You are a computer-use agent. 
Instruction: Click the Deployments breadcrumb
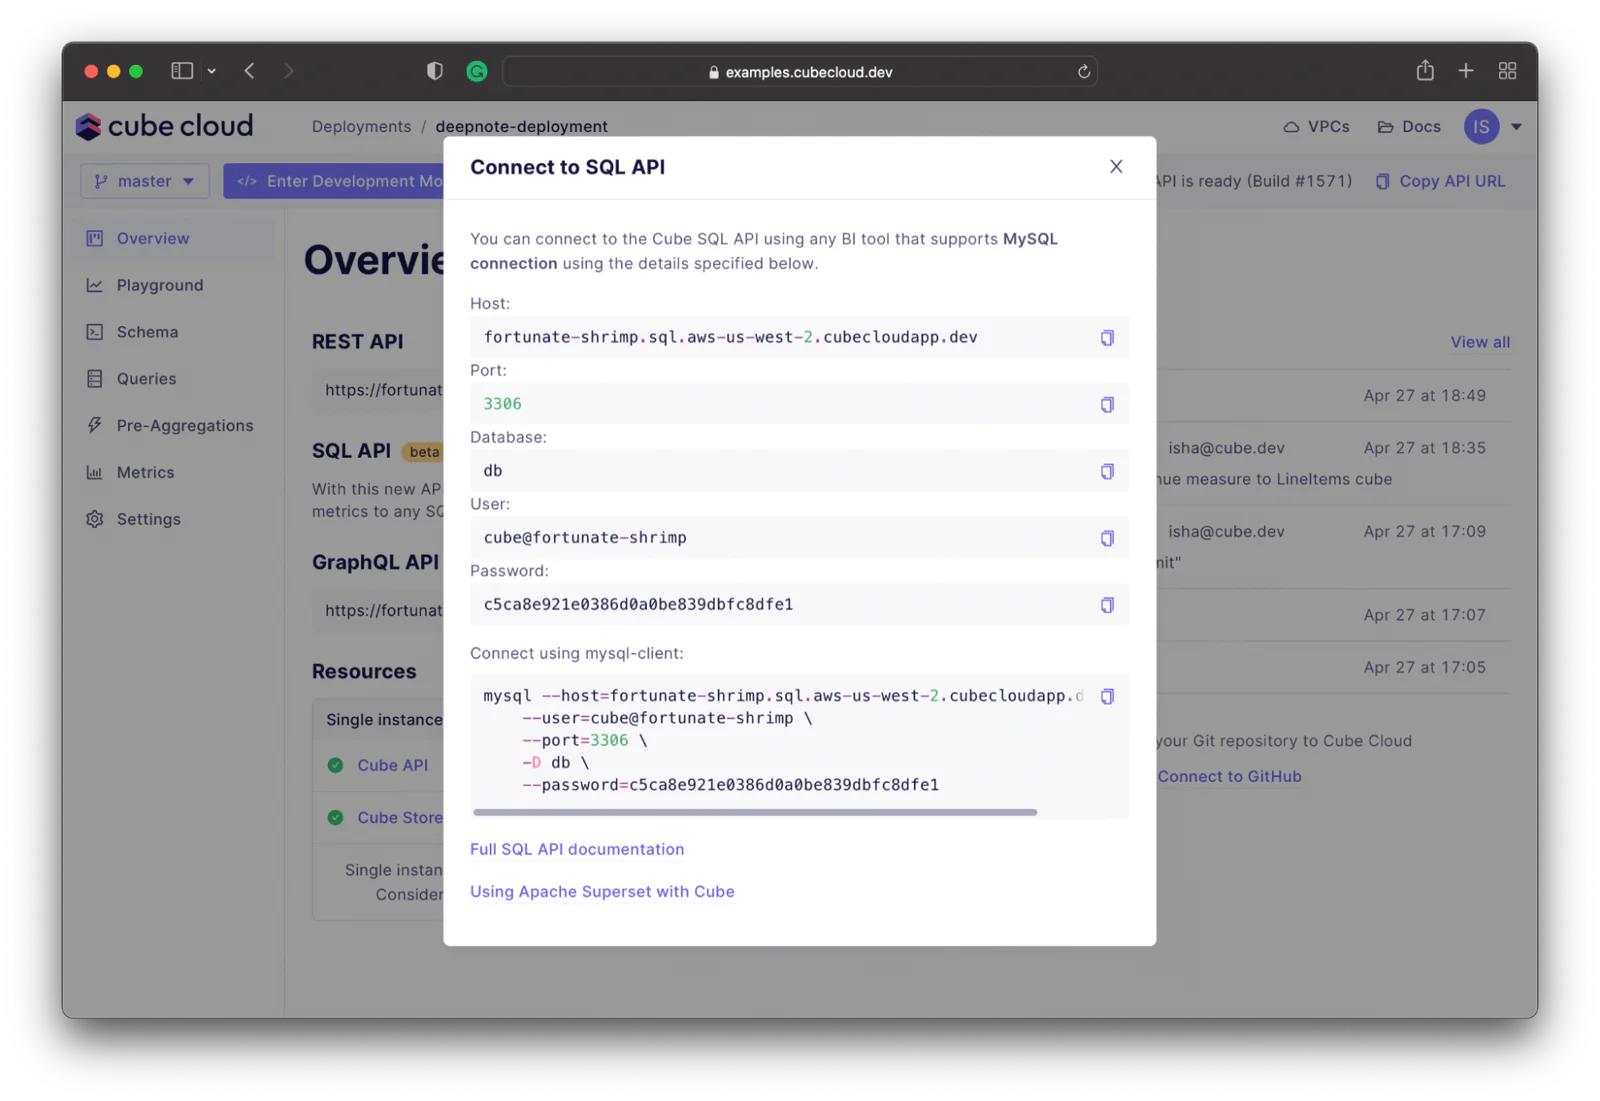(x=361, y=126)
